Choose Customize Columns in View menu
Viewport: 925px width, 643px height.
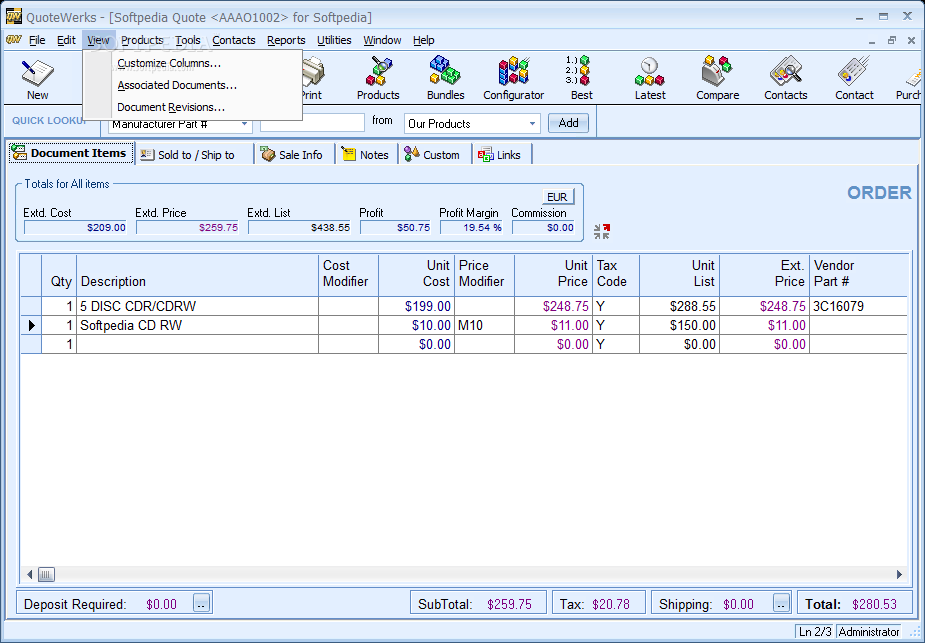(x=169, y=63)
